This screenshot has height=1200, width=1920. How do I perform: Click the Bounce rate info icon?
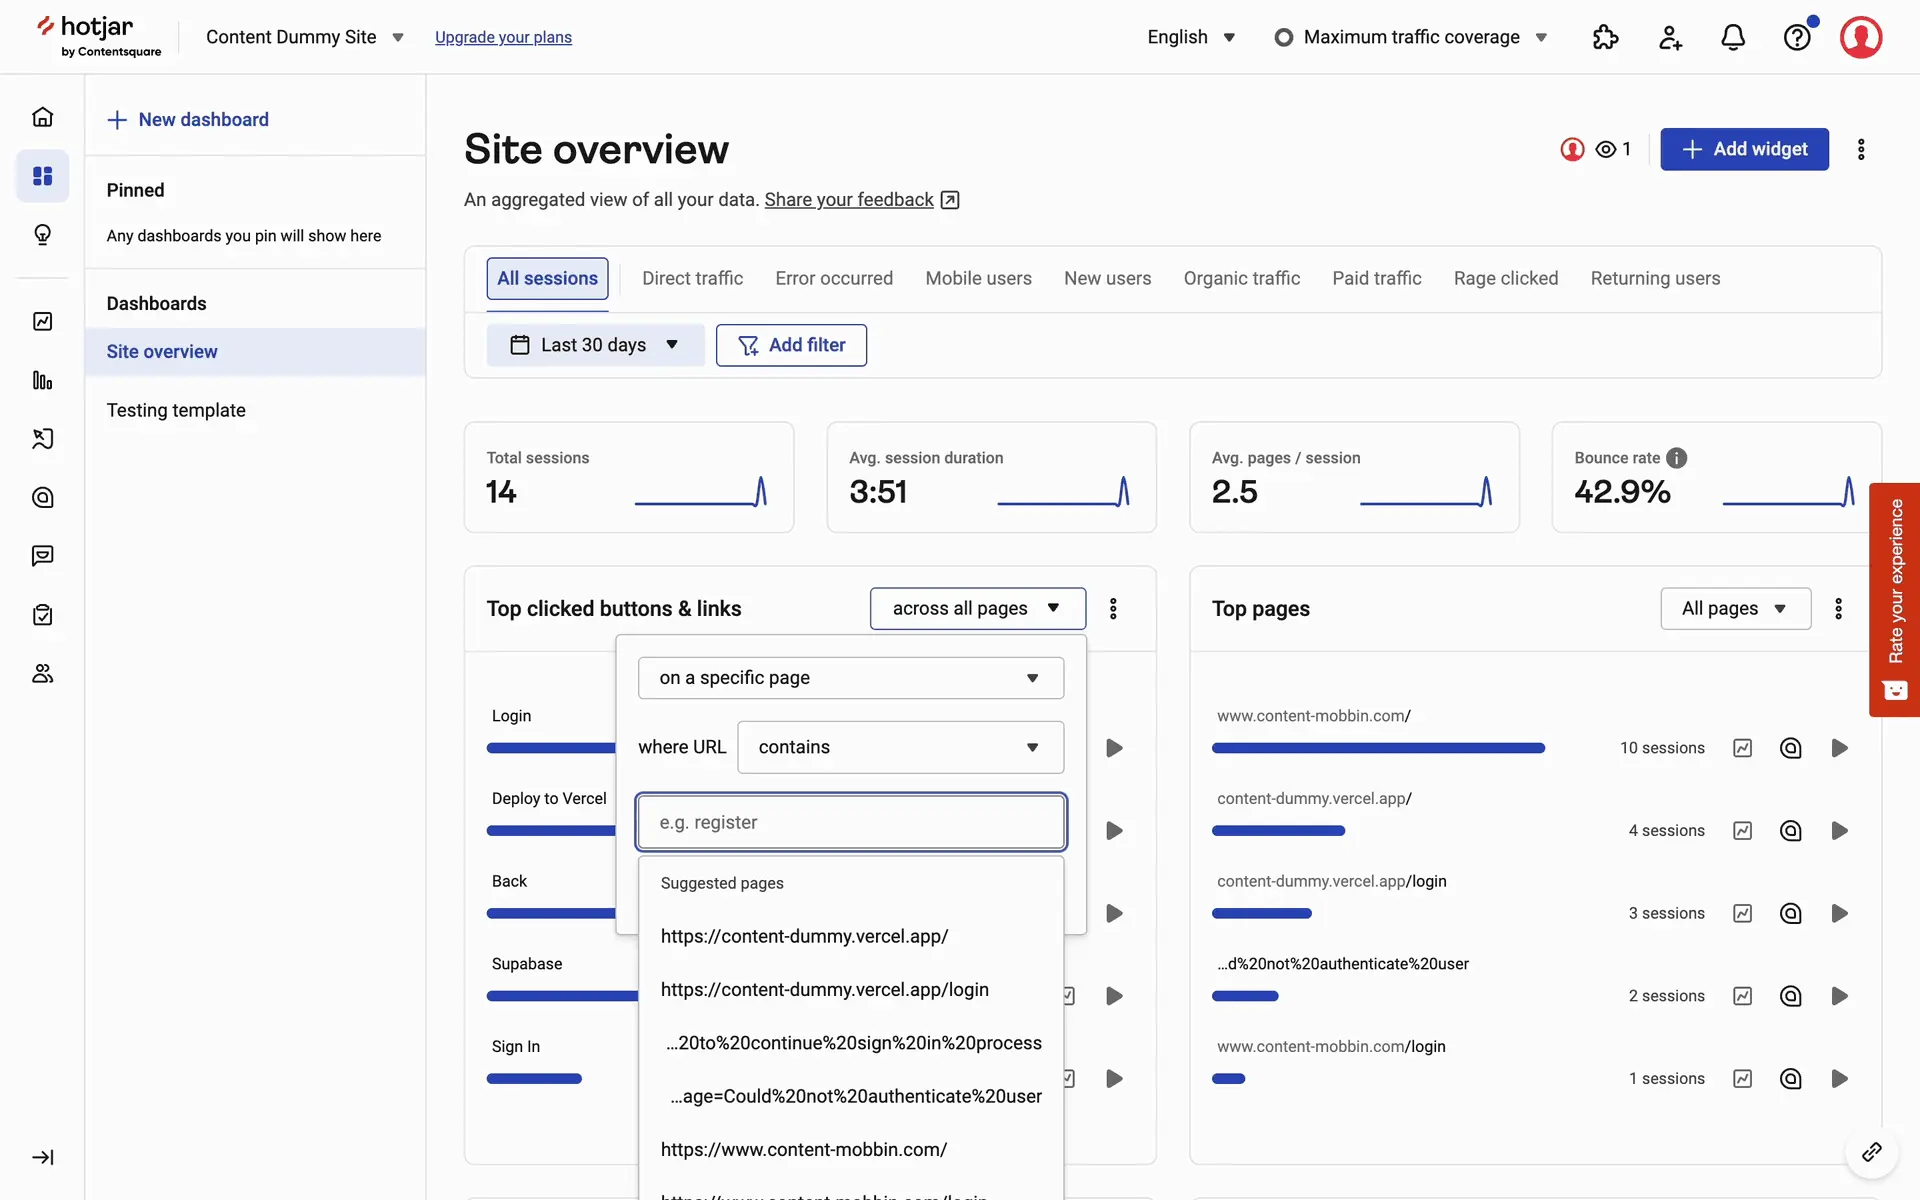(x=1677, y=458)
